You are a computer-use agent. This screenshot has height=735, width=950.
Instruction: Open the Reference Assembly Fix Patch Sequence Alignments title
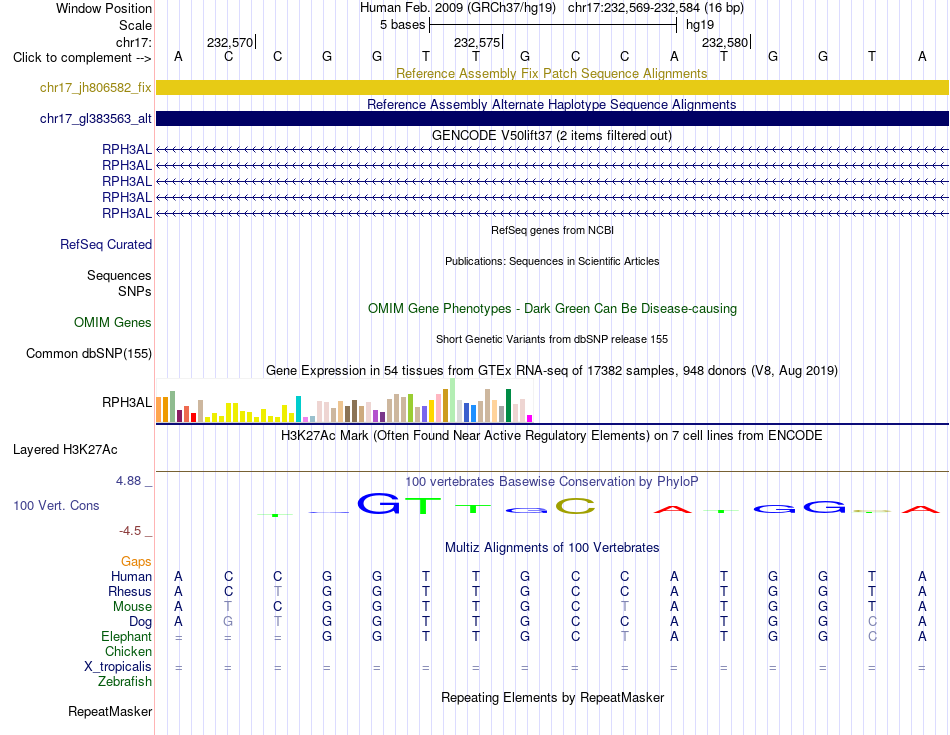click(551, 73)
